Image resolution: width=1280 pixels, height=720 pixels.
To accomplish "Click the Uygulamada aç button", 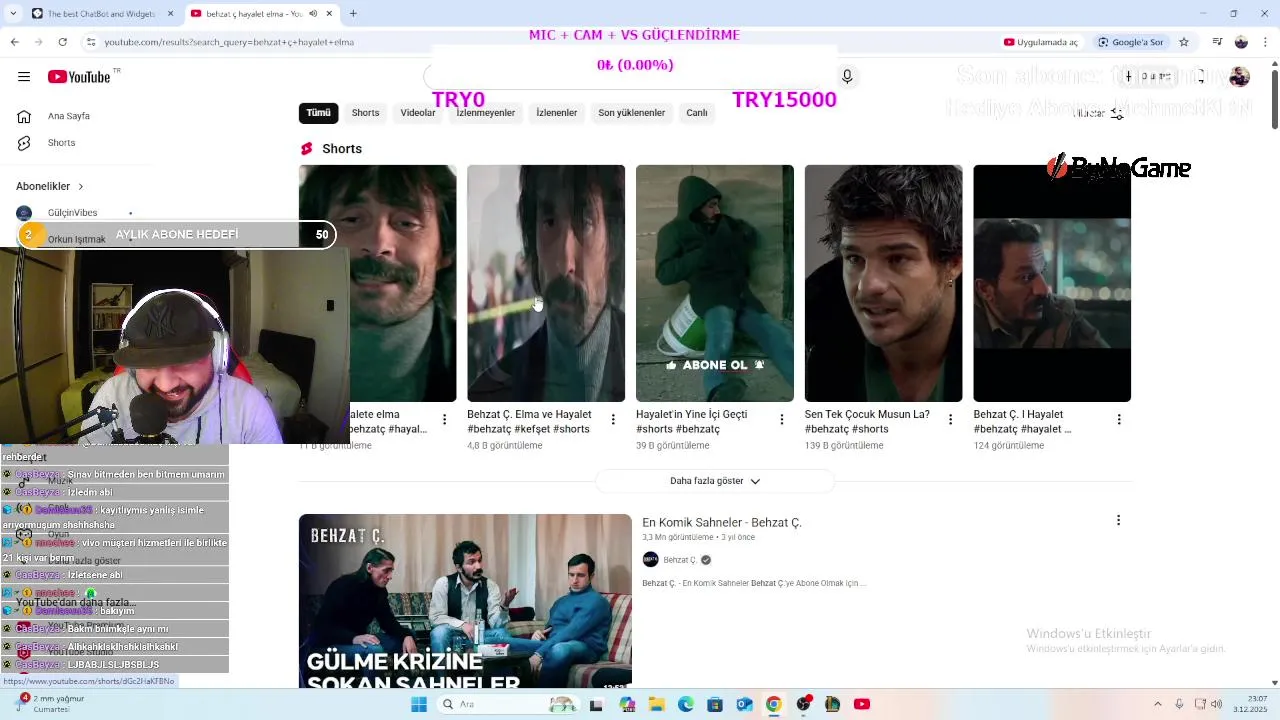I will pos(1041,42).
